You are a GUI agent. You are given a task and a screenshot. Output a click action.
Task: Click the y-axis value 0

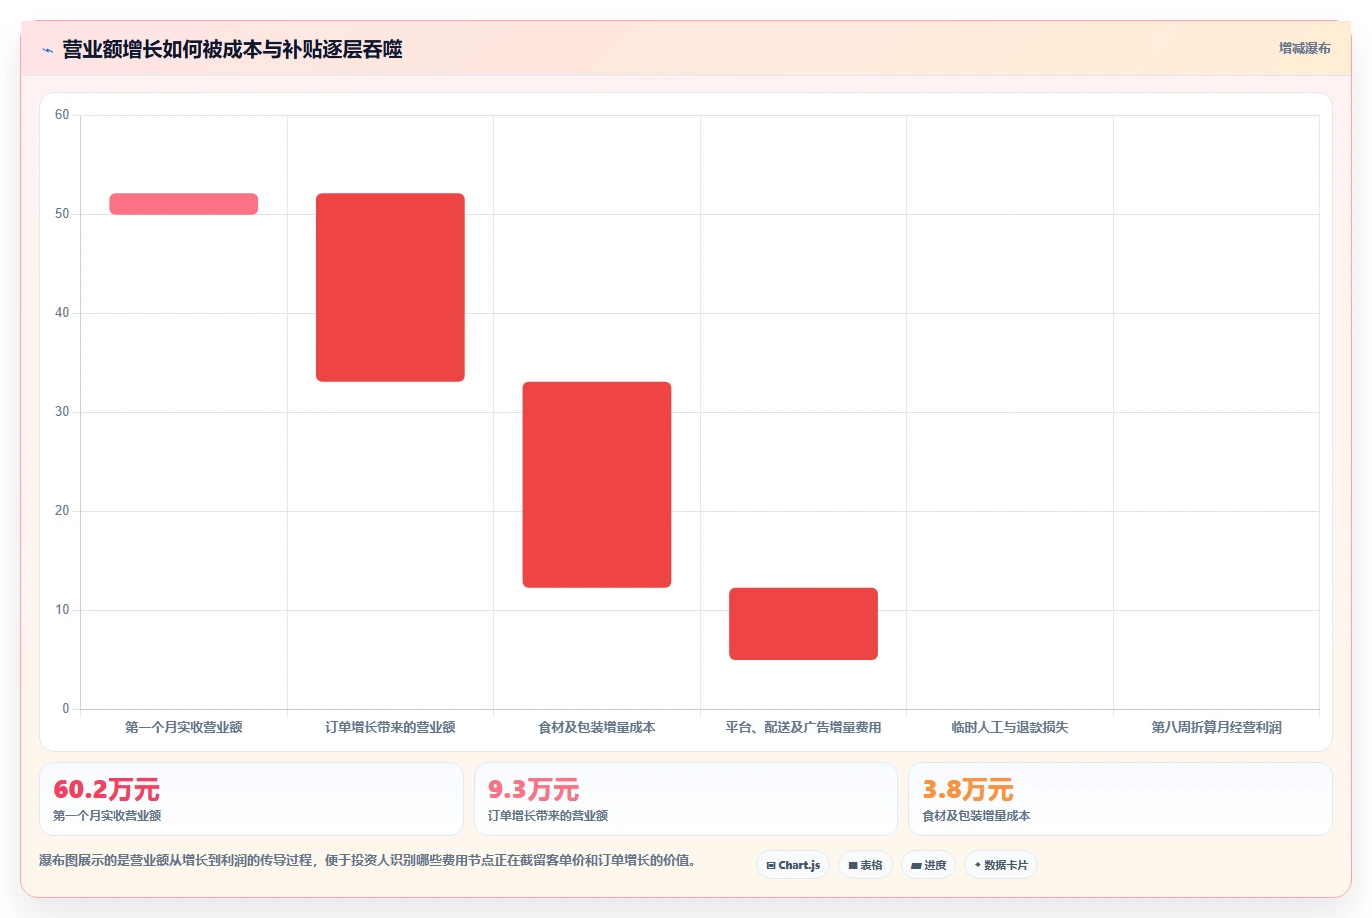pyautogui.click(x=66, y=709)
